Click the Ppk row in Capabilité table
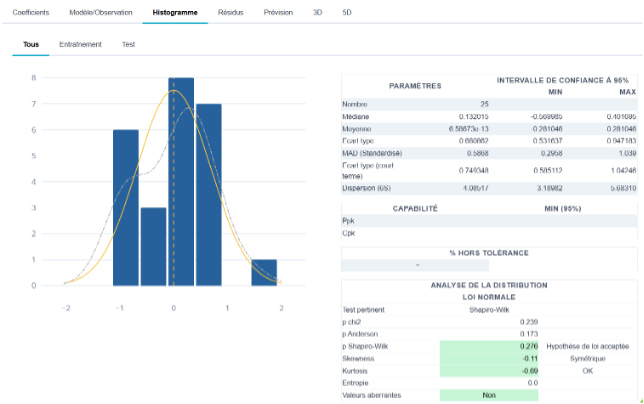644x404 pixels. click(489, 221)
